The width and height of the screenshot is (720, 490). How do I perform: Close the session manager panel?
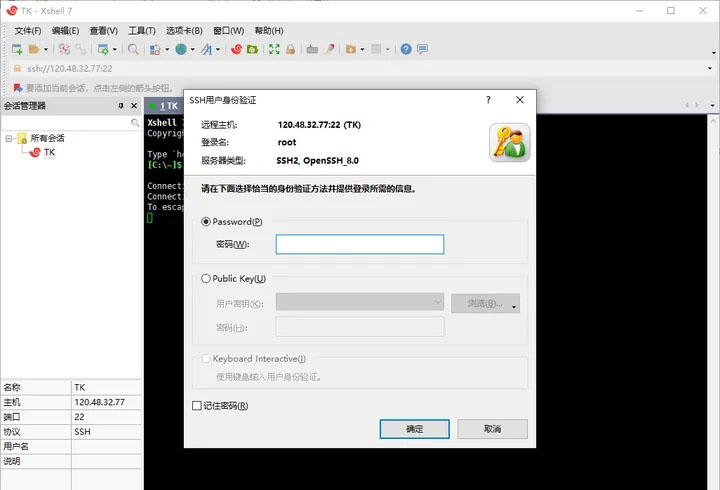point(134,106)
